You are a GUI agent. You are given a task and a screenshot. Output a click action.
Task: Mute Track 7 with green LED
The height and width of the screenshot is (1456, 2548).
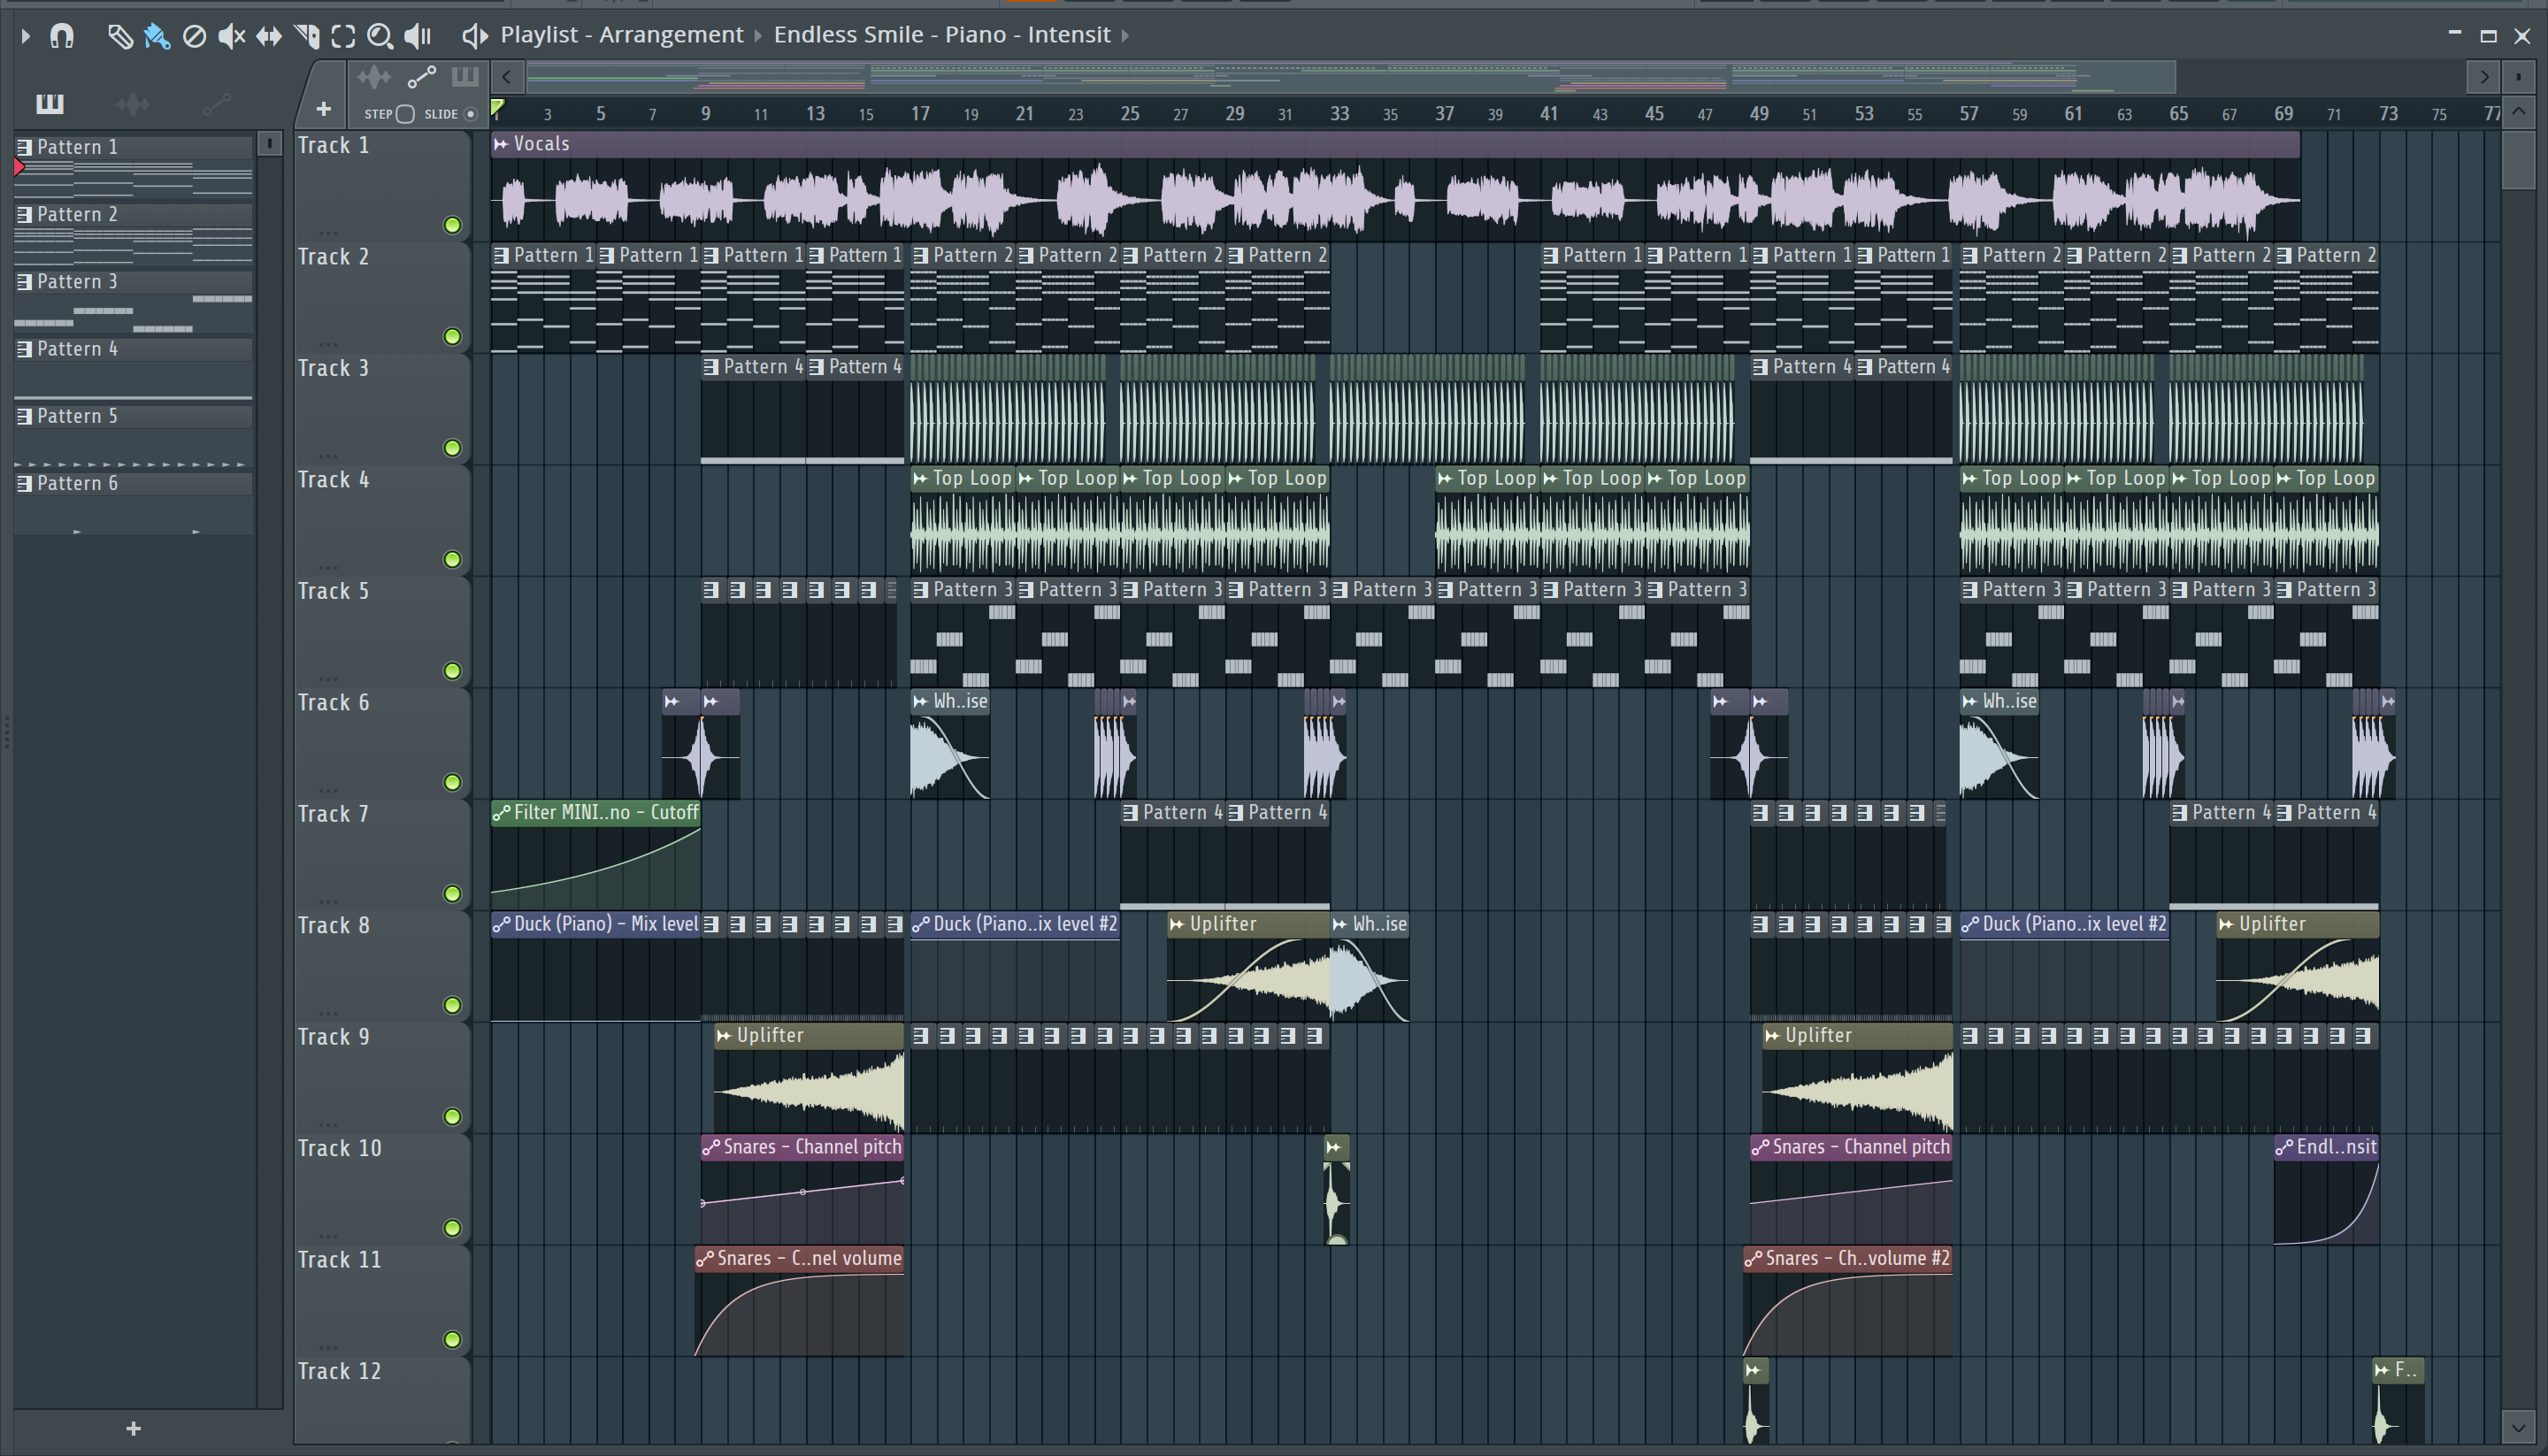452,894
